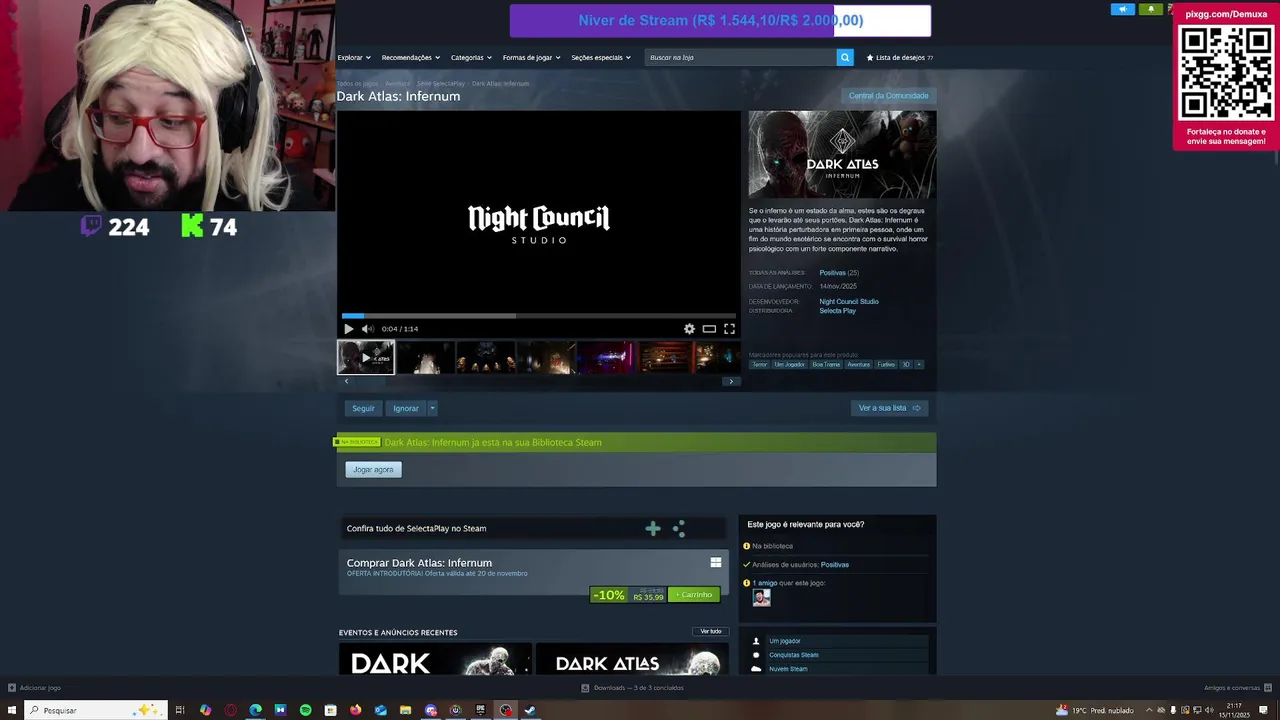The height and width of the screenshot is (720, 1280).
Task: Click the Ignorar button
Action: click(406, 408)
